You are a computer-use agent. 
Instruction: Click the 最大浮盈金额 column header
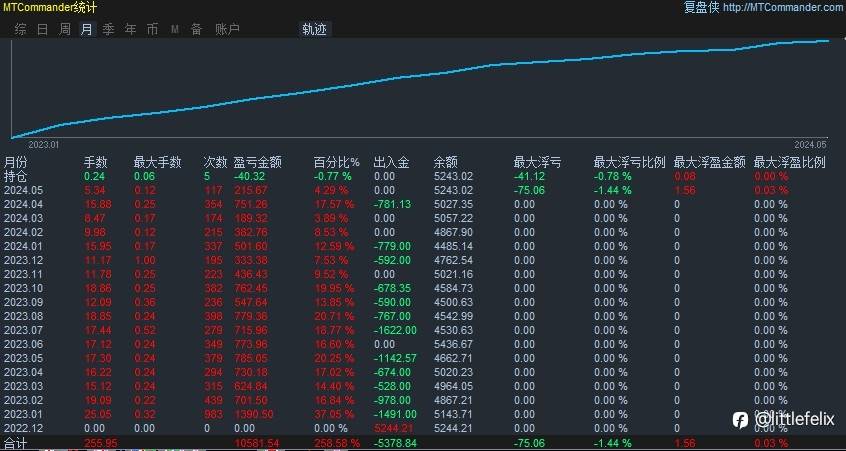tap(709, 162)
